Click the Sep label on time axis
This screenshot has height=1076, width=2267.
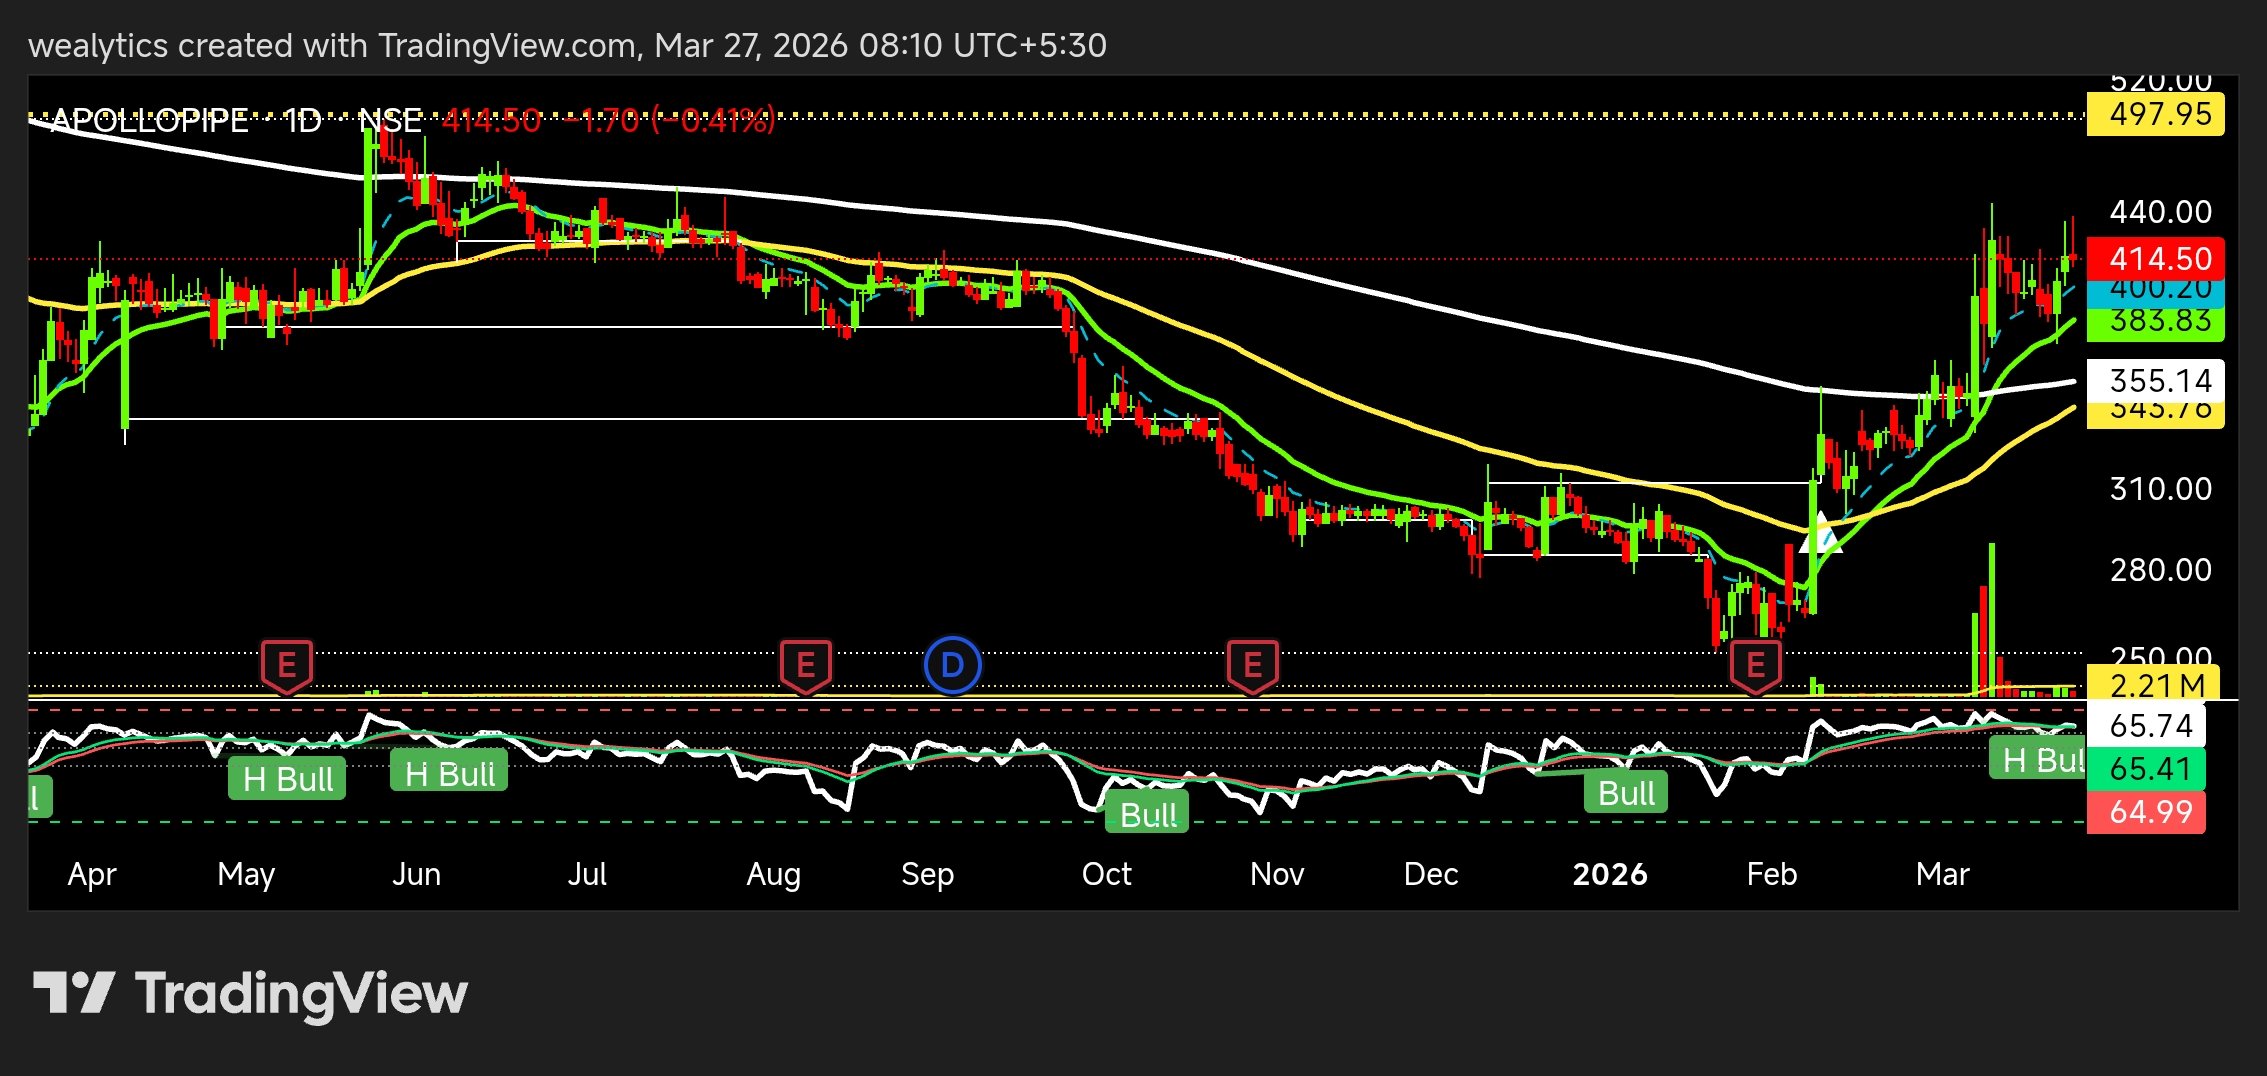pos(928,875)
